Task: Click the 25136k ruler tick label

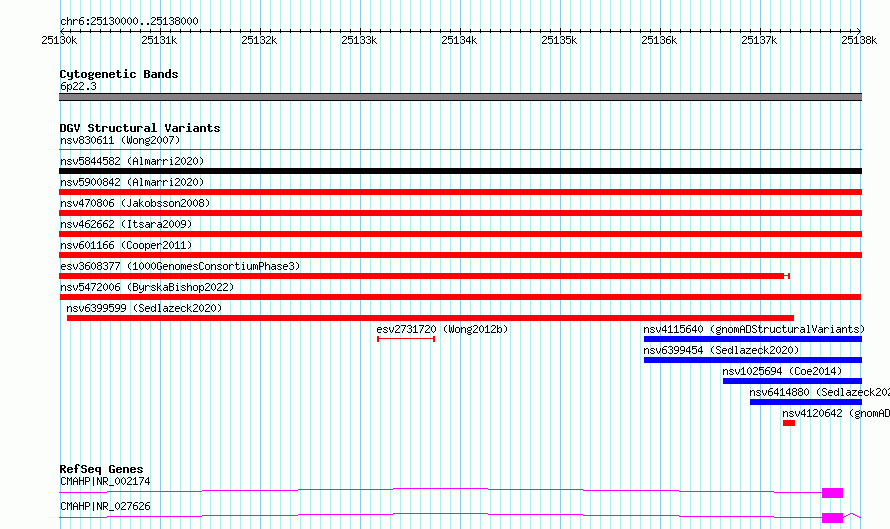Action: point(659,40)
